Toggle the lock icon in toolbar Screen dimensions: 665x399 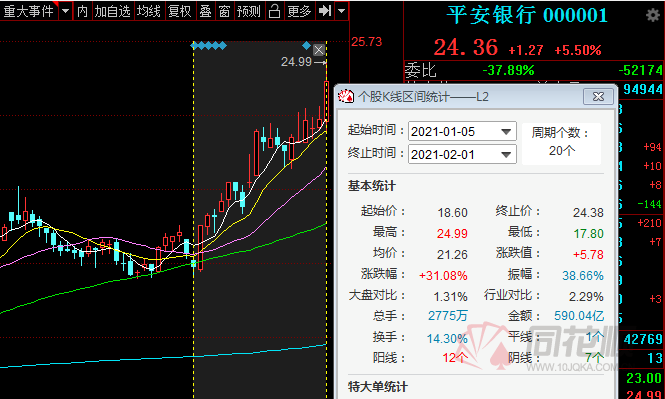point(274,11)
